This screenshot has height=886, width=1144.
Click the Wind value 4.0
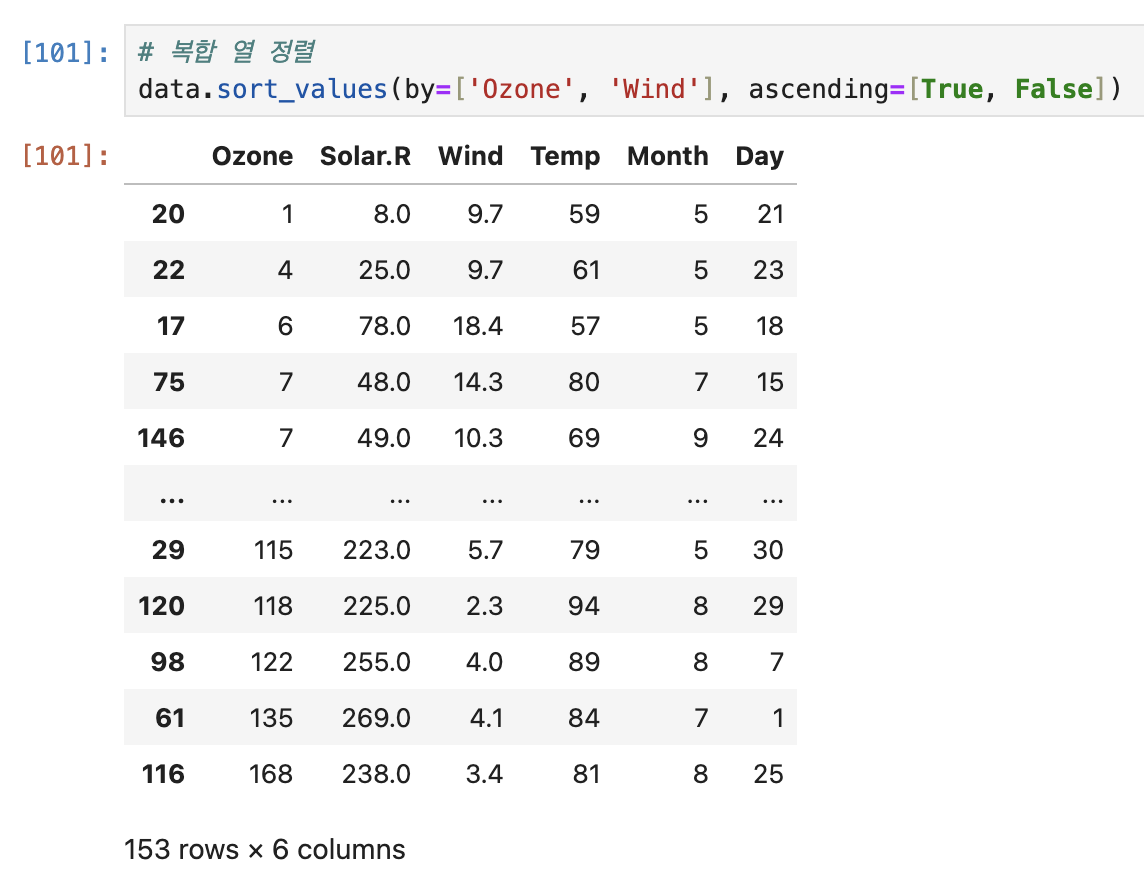click(x=484, y=662)
